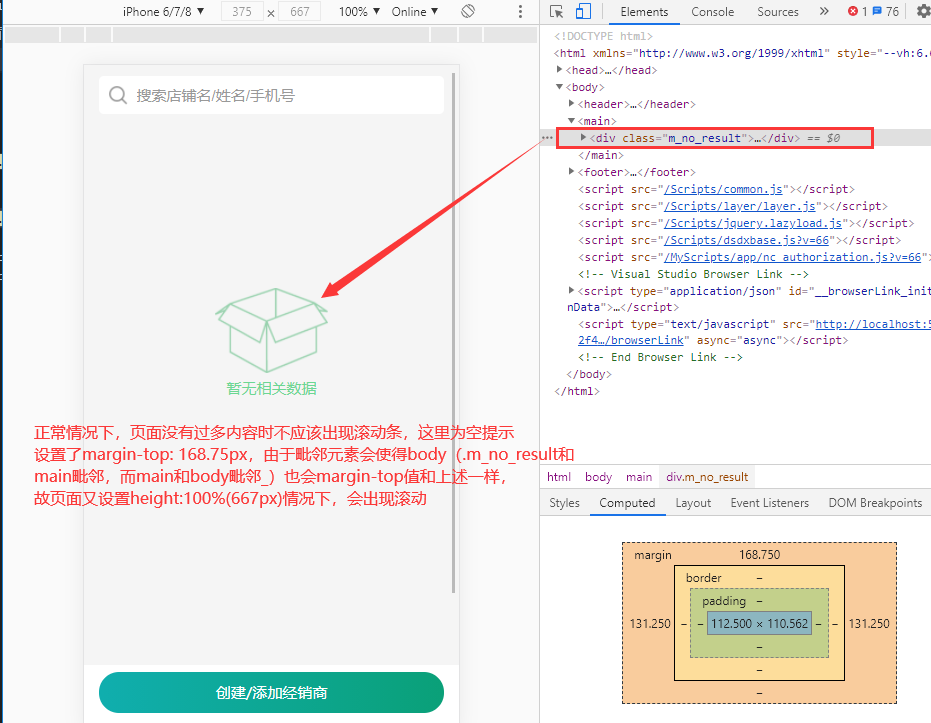This screenshot has height=723, width=931.
Task: Click the viewport width field 375
Action: coord(242,11)
